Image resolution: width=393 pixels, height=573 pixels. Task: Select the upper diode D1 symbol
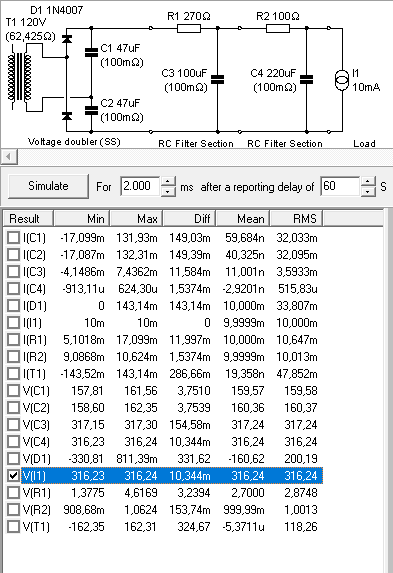coord(67,39)
